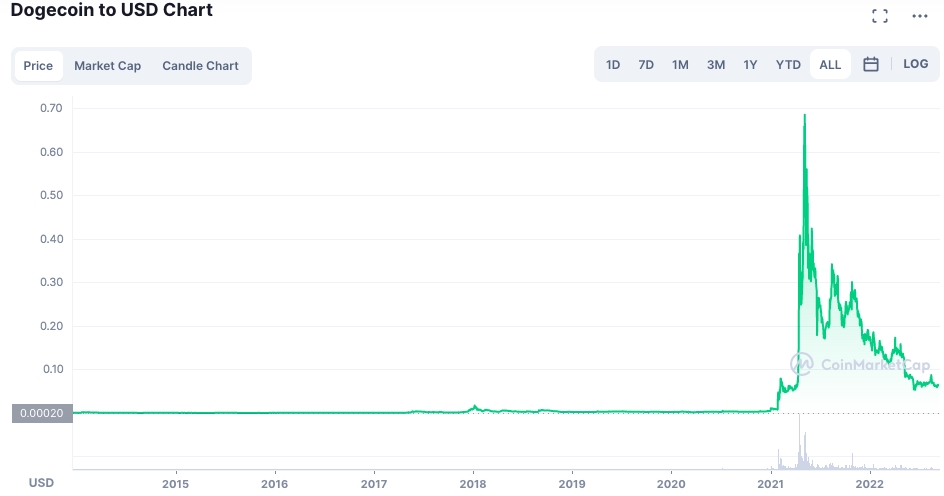Select the 1D time range
Screen dimensions: 944x496
[613, 64]
